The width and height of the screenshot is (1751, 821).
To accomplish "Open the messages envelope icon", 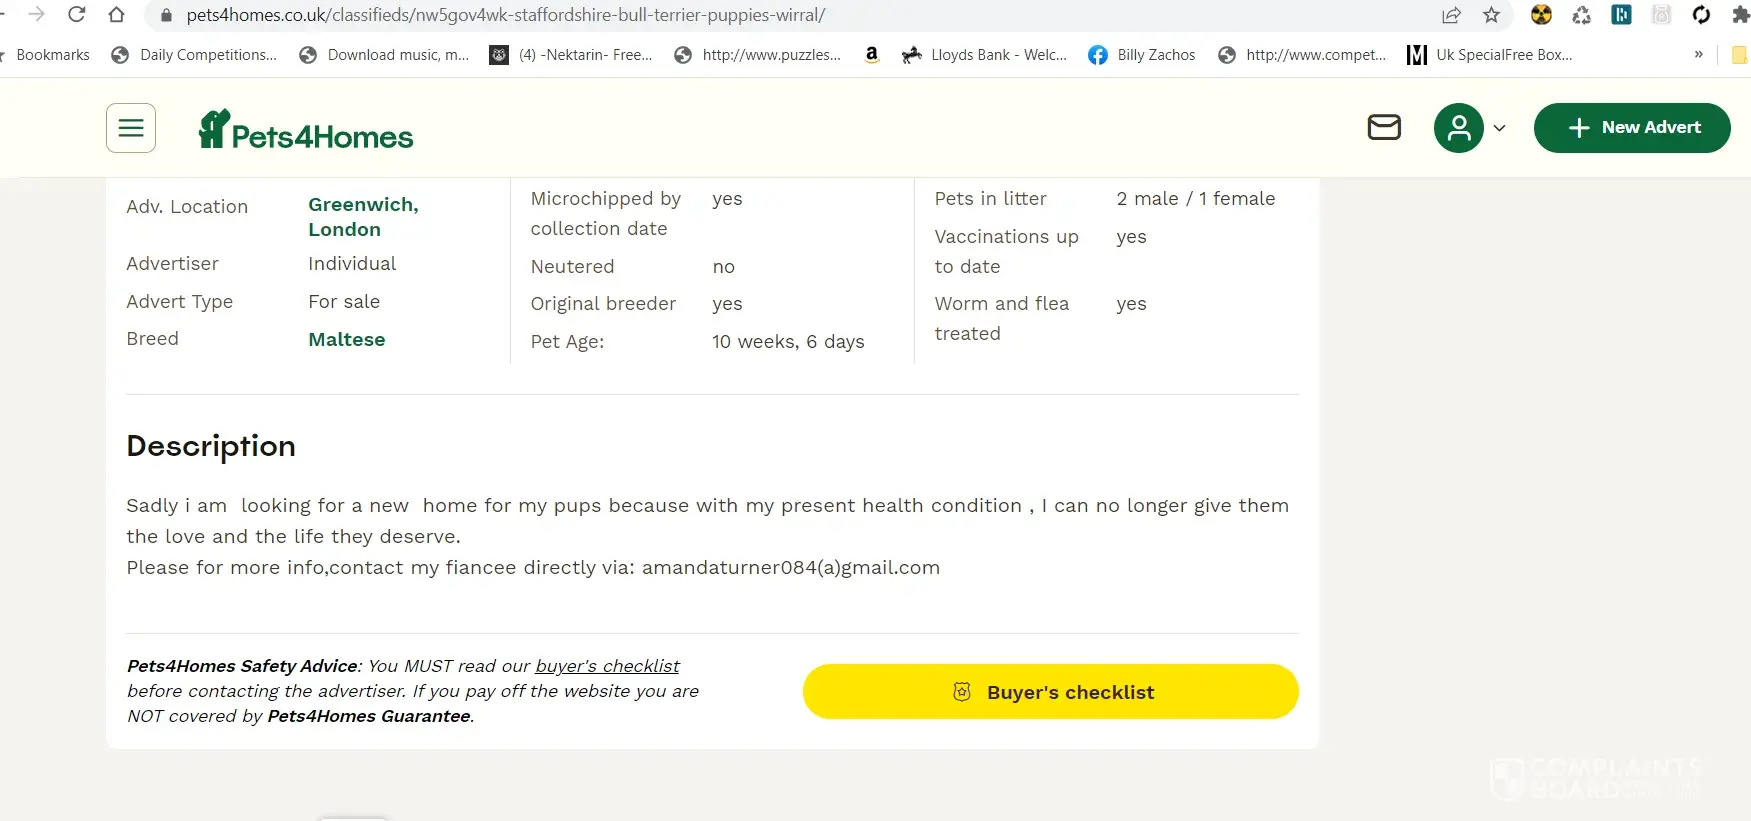I will click(1384, 127).
